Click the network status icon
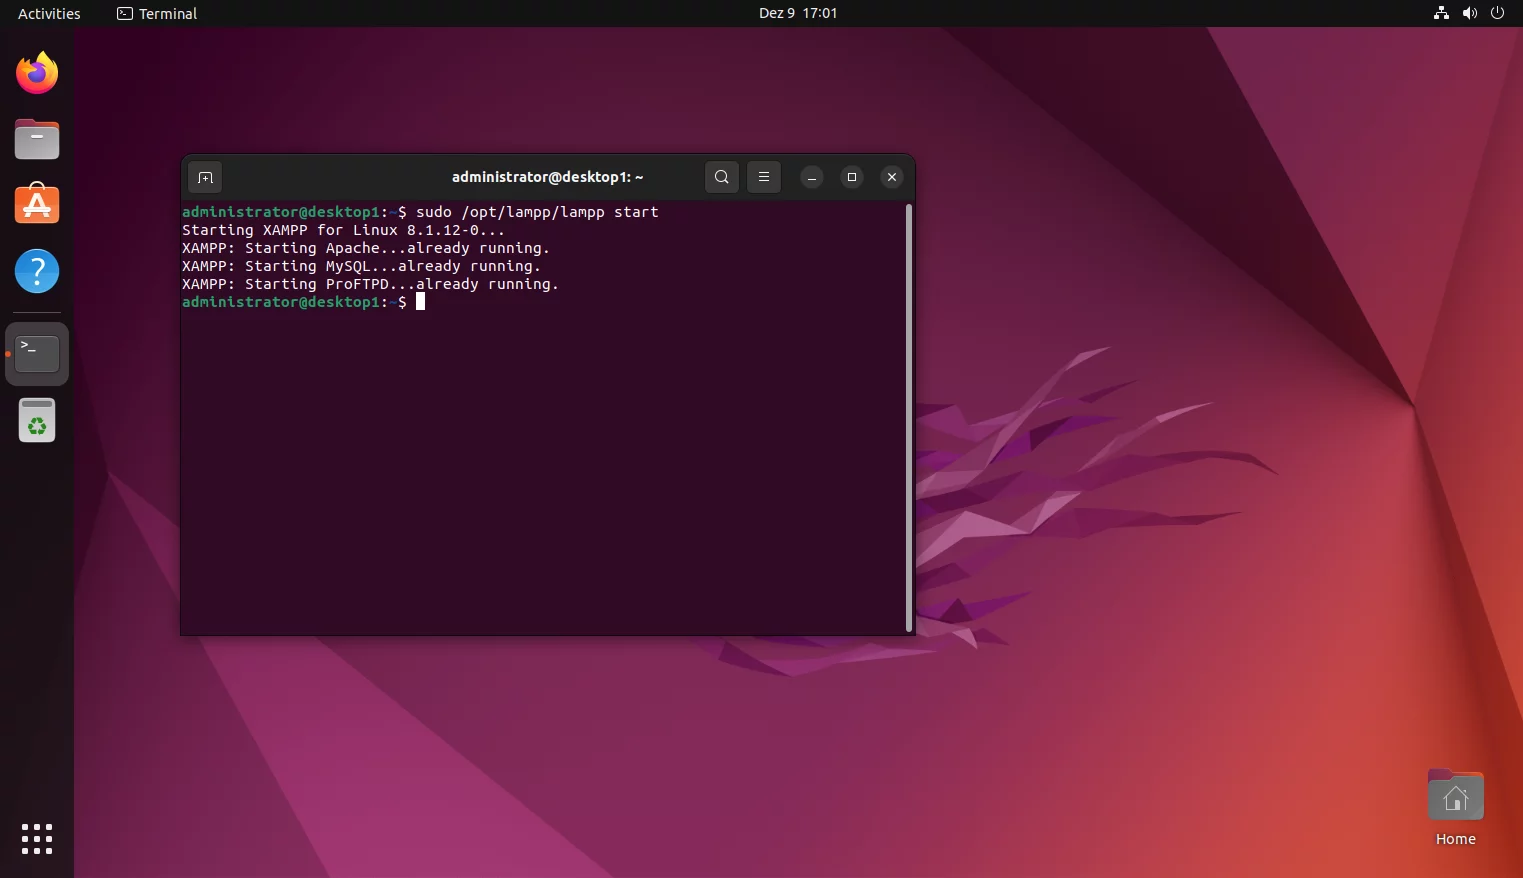Image resolution: width=1523 pixels, height=878 pixels. [1441, 13]
